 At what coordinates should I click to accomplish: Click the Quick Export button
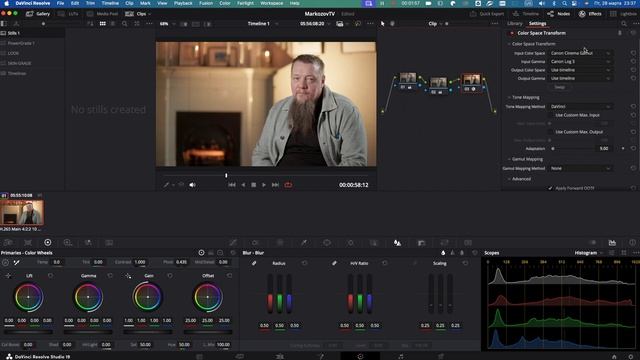(487, 14)
